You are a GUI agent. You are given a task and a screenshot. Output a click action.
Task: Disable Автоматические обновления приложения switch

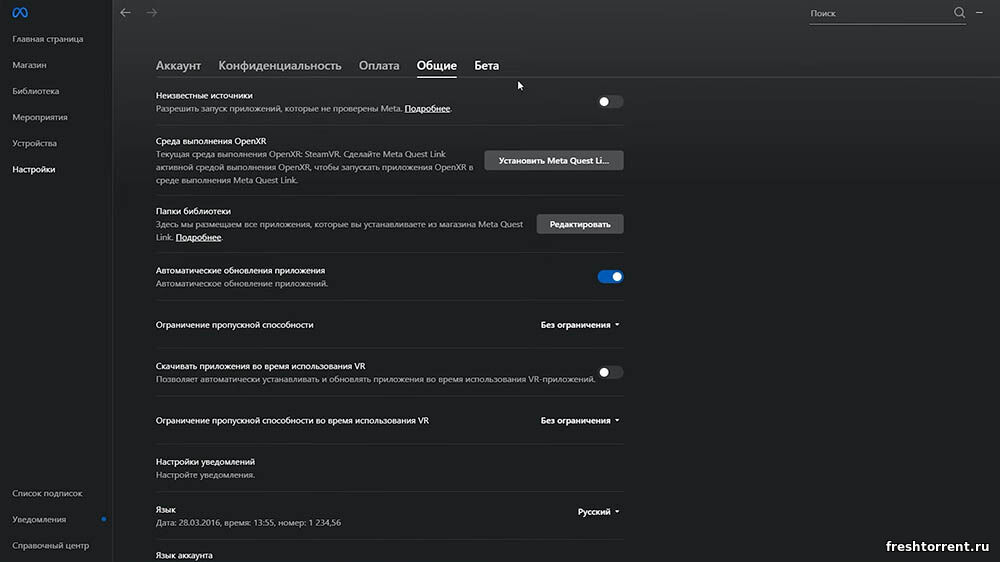click(610, 277)
